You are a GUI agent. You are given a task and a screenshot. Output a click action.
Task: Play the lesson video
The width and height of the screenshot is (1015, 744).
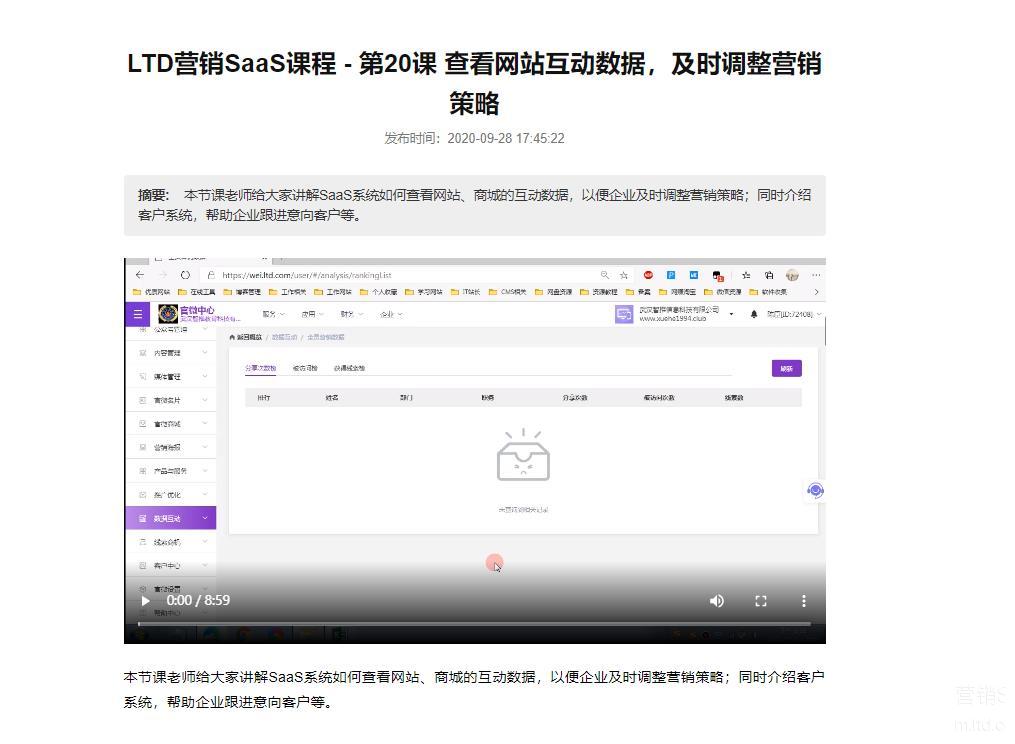click(x=146, y=601)
